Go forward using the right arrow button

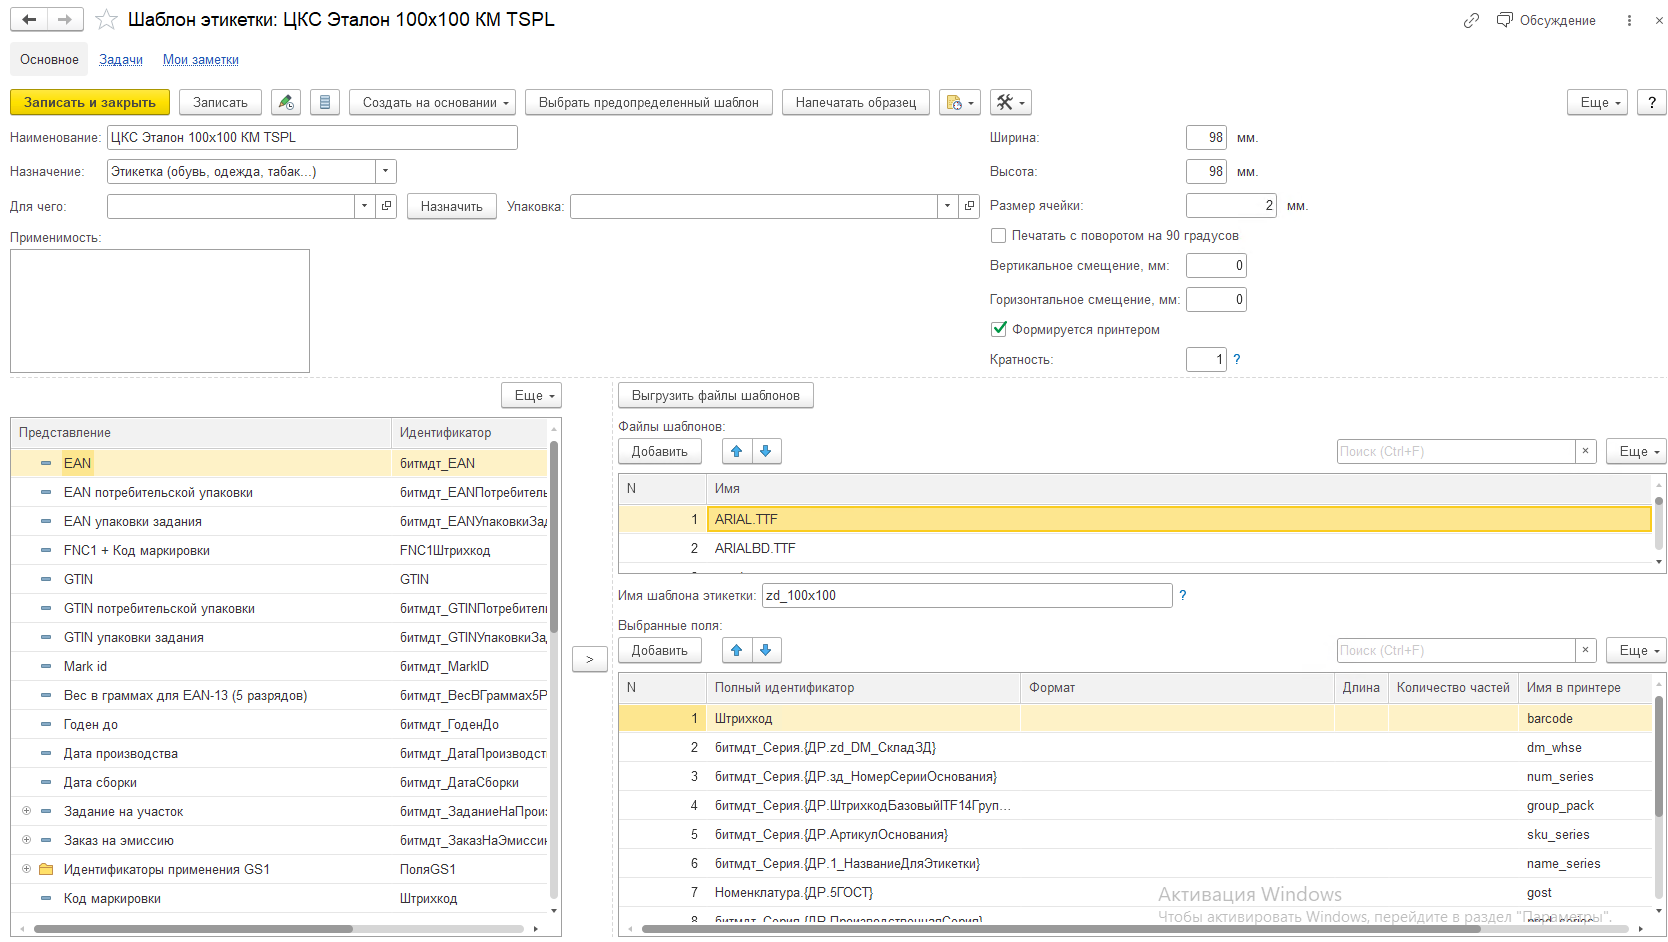(65, 20)
